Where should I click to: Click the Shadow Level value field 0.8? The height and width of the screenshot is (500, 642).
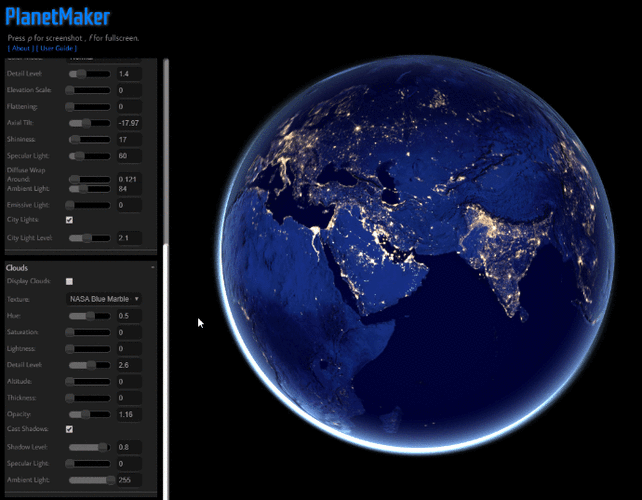point(129,447)
